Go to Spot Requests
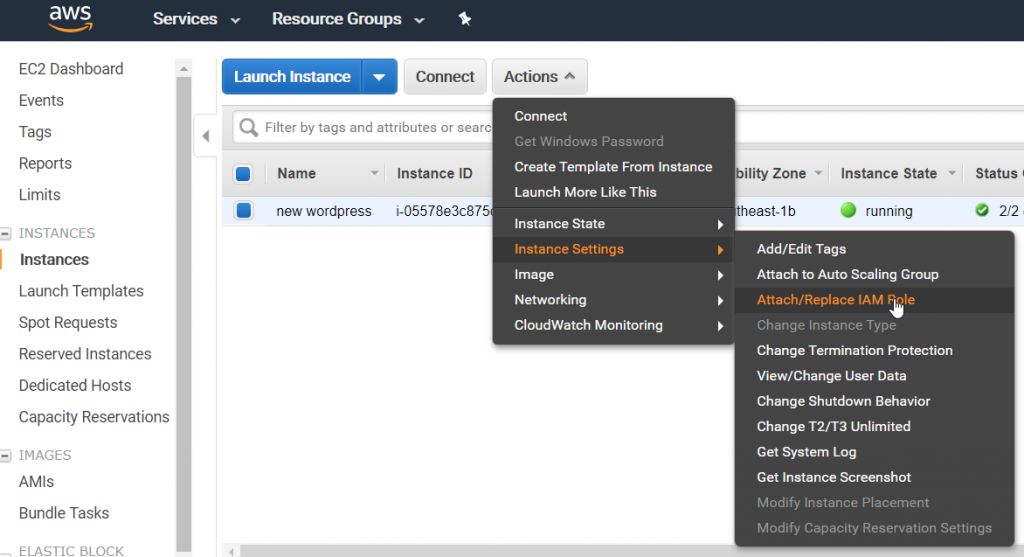1024x557 pixels. 68,323
